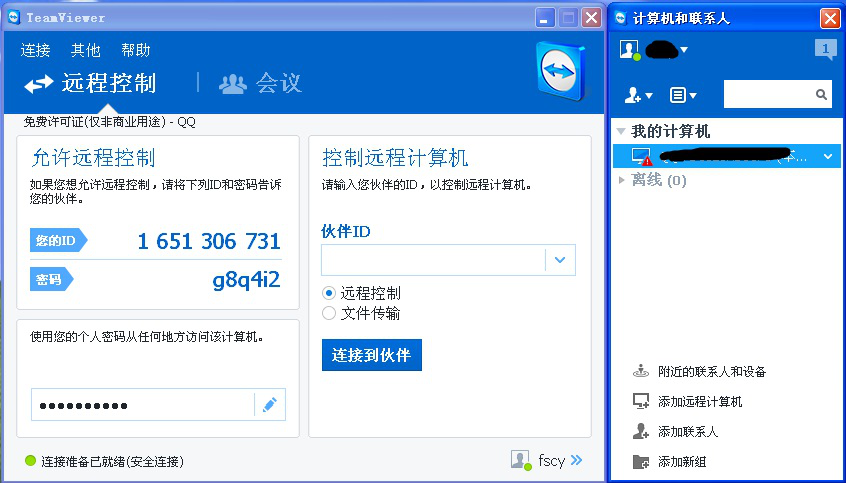Open the notifications chat bubble icon
The height and width of the screenshot is (483, 846).
(825, 50)
